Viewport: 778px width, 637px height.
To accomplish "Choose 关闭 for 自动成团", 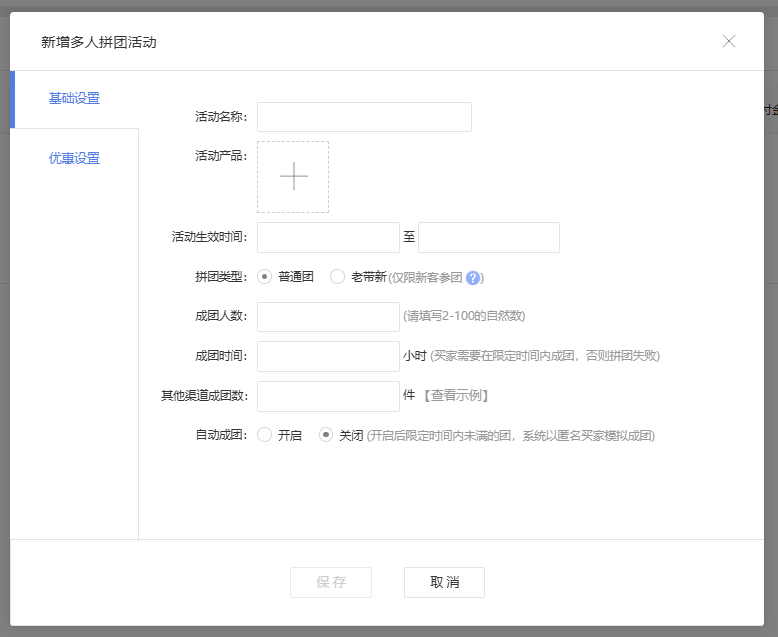I will (x=325, y=435).
